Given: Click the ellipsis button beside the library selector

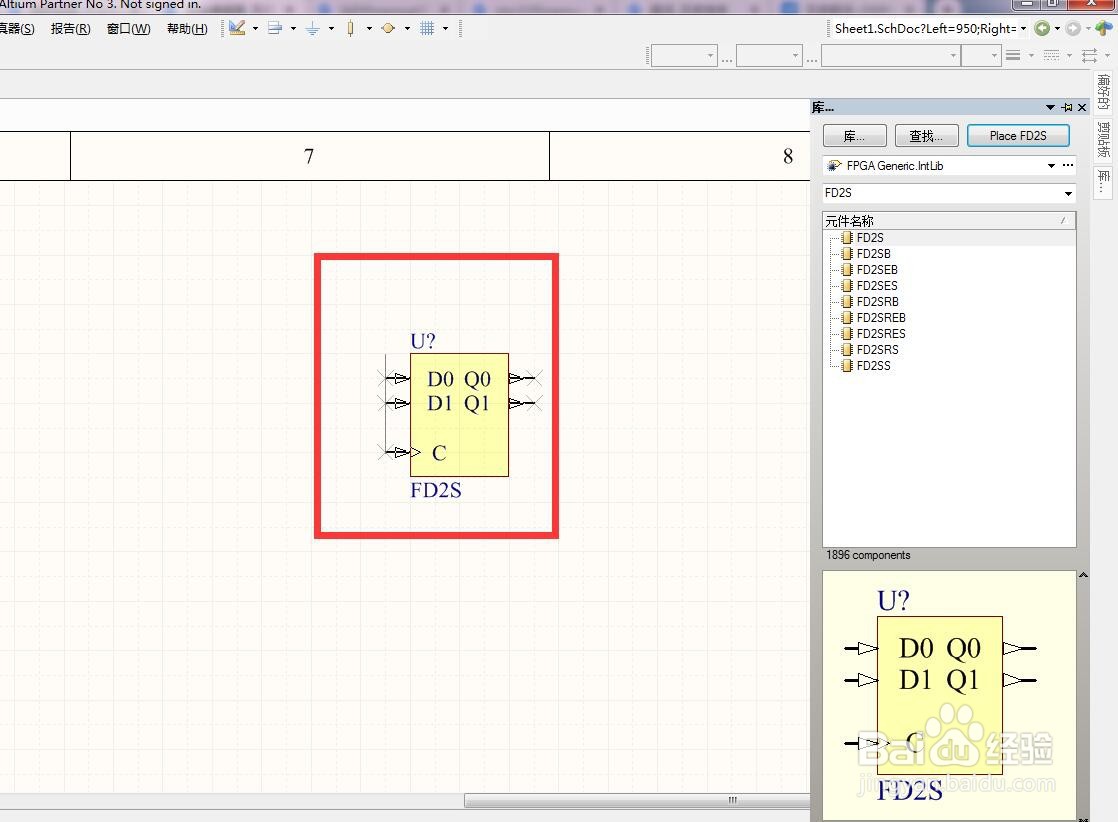Looking at the screenshot, I should pyautogui.click(x=1067, y=165).
